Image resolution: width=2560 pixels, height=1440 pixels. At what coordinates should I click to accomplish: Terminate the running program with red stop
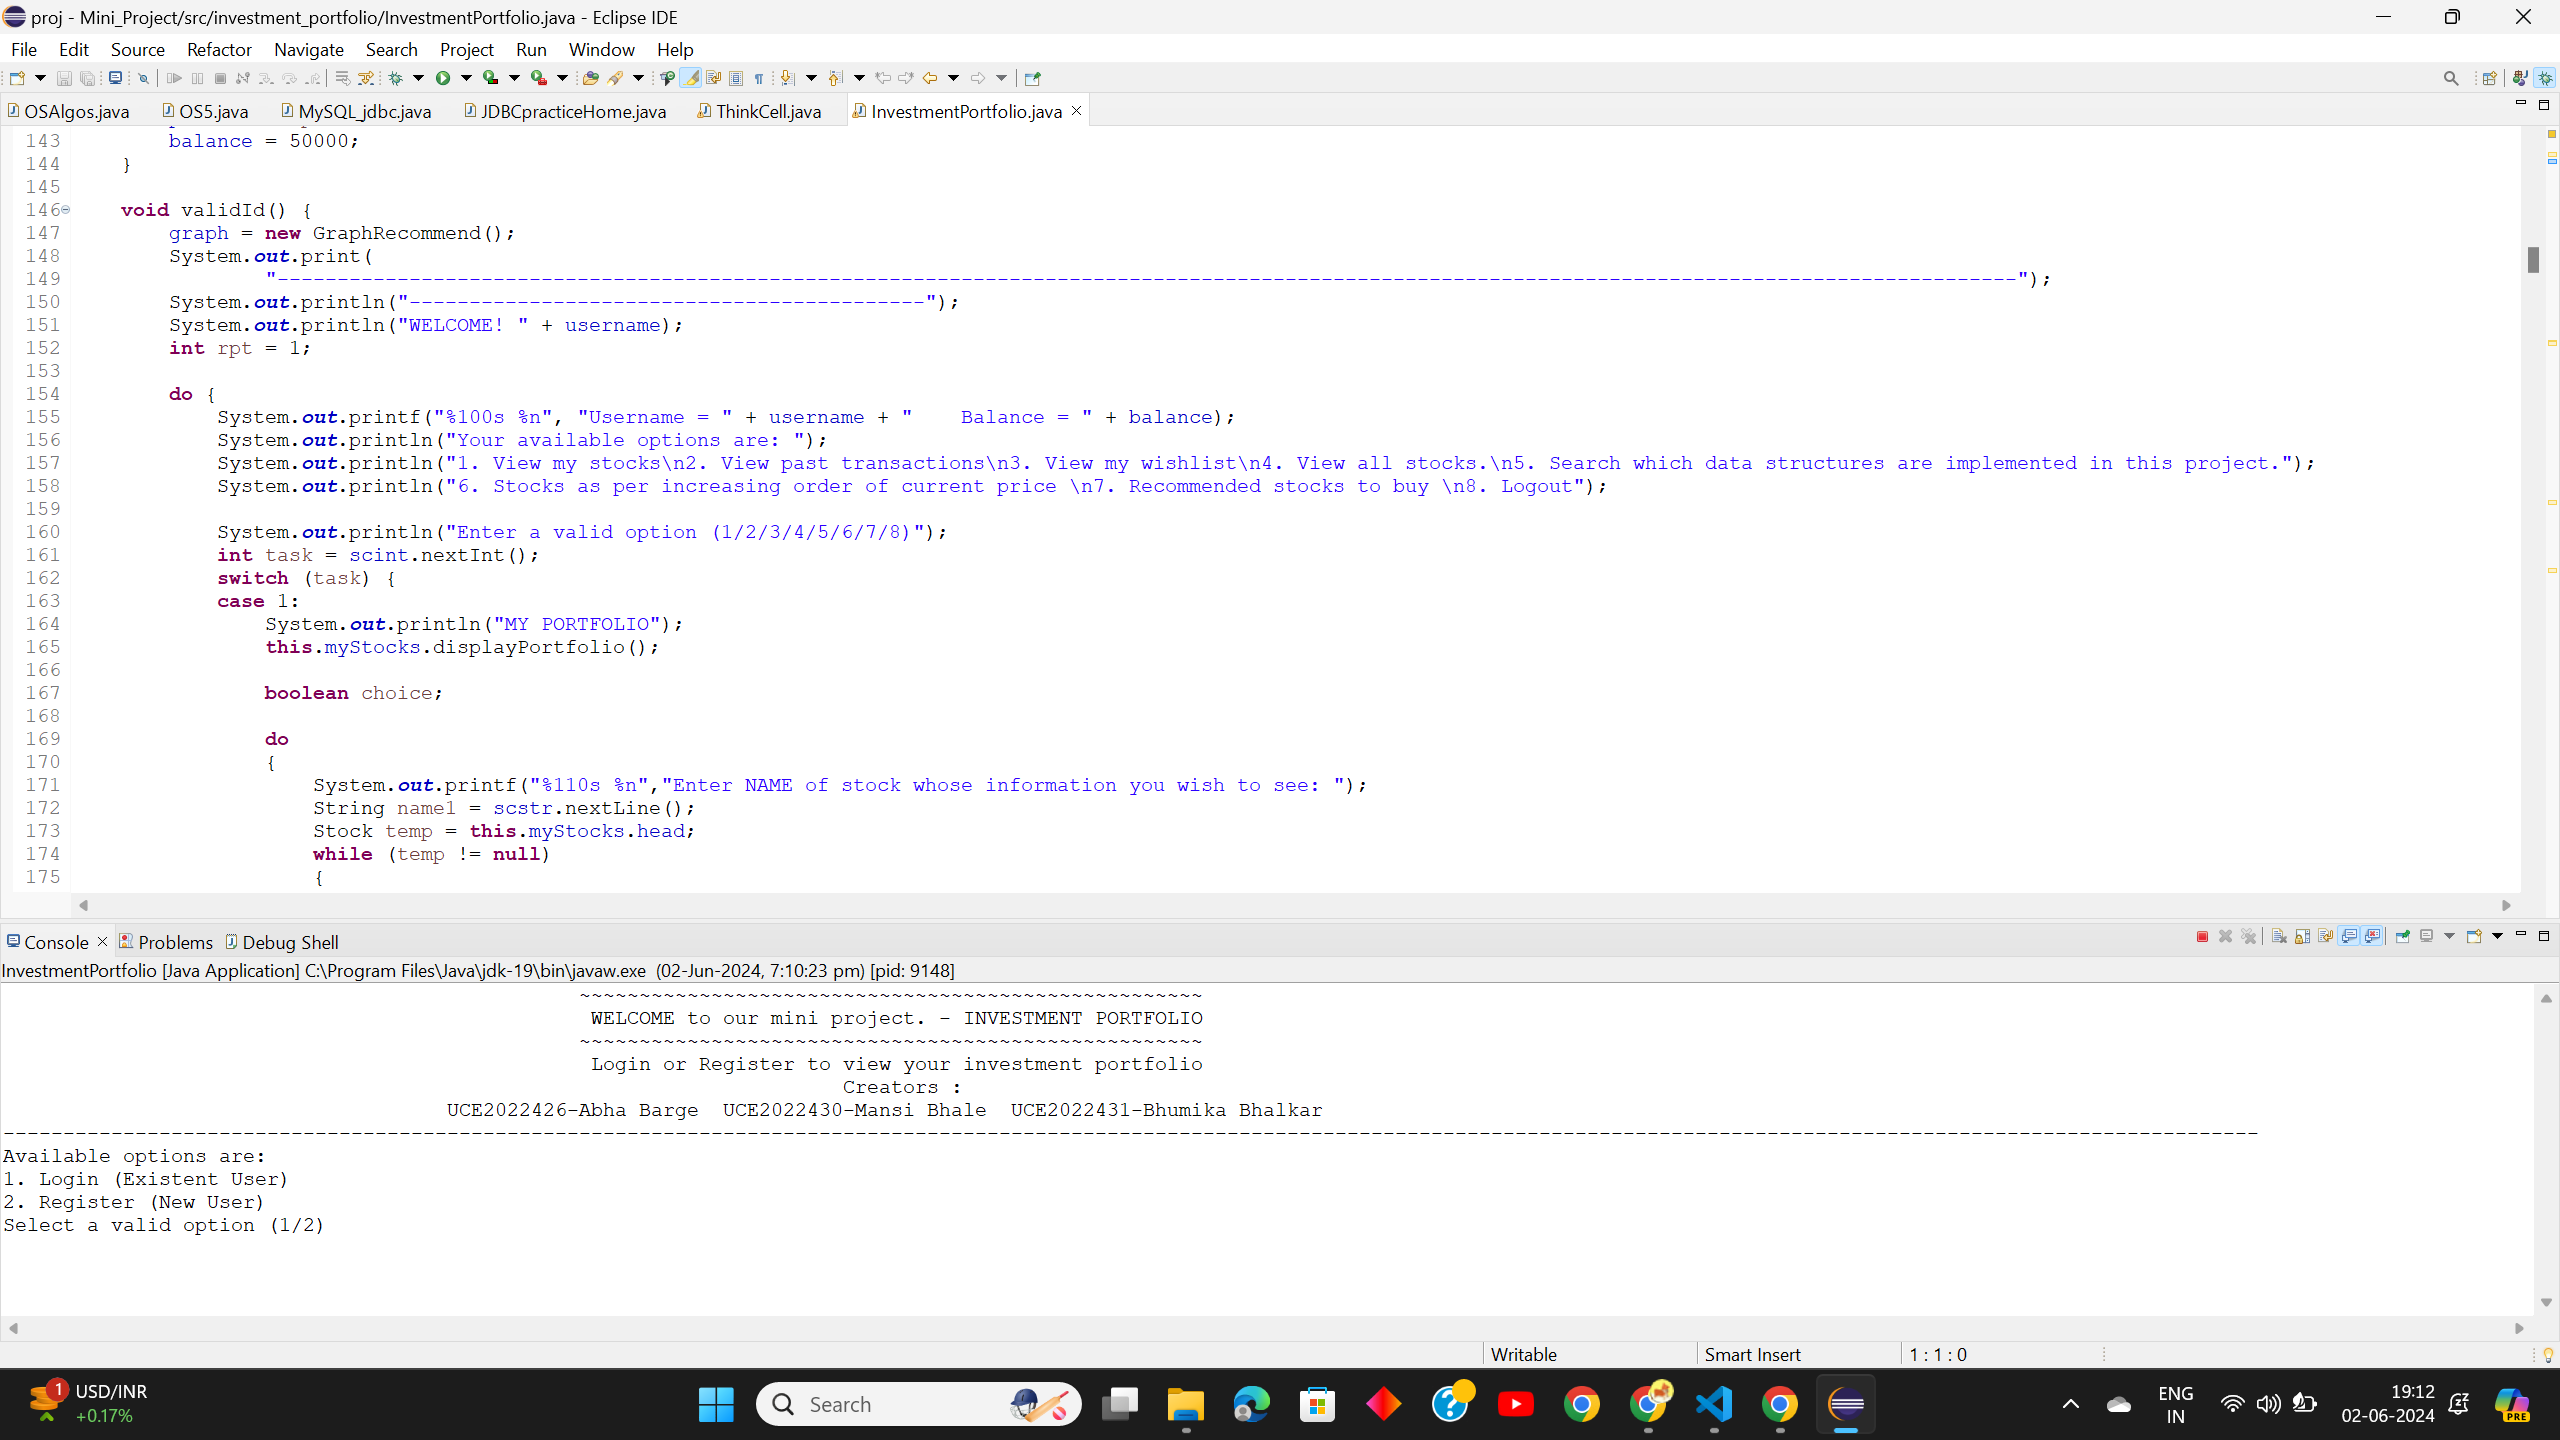pyautogui.click(x=2202, y=936)
